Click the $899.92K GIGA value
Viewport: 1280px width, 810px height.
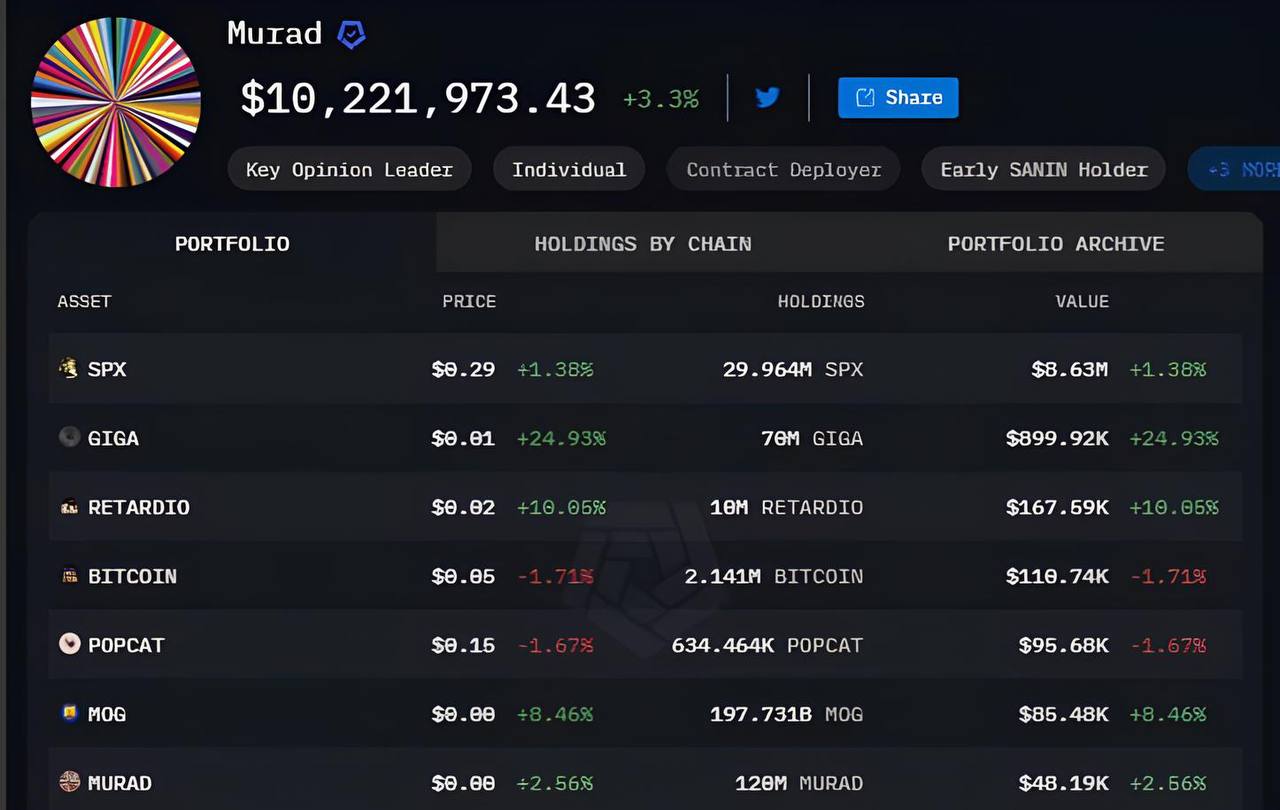tap(1057, 438)
